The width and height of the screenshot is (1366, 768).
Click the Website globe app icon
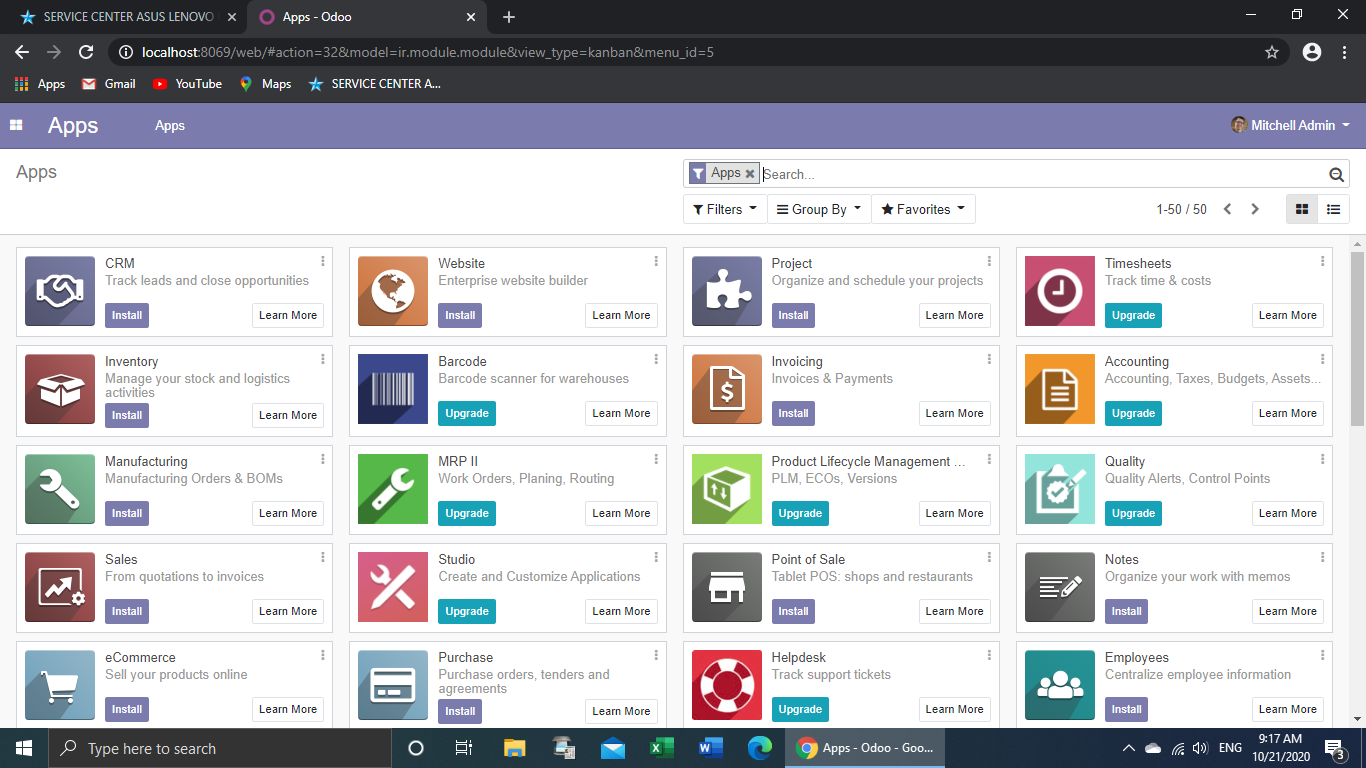pos(393,291)
